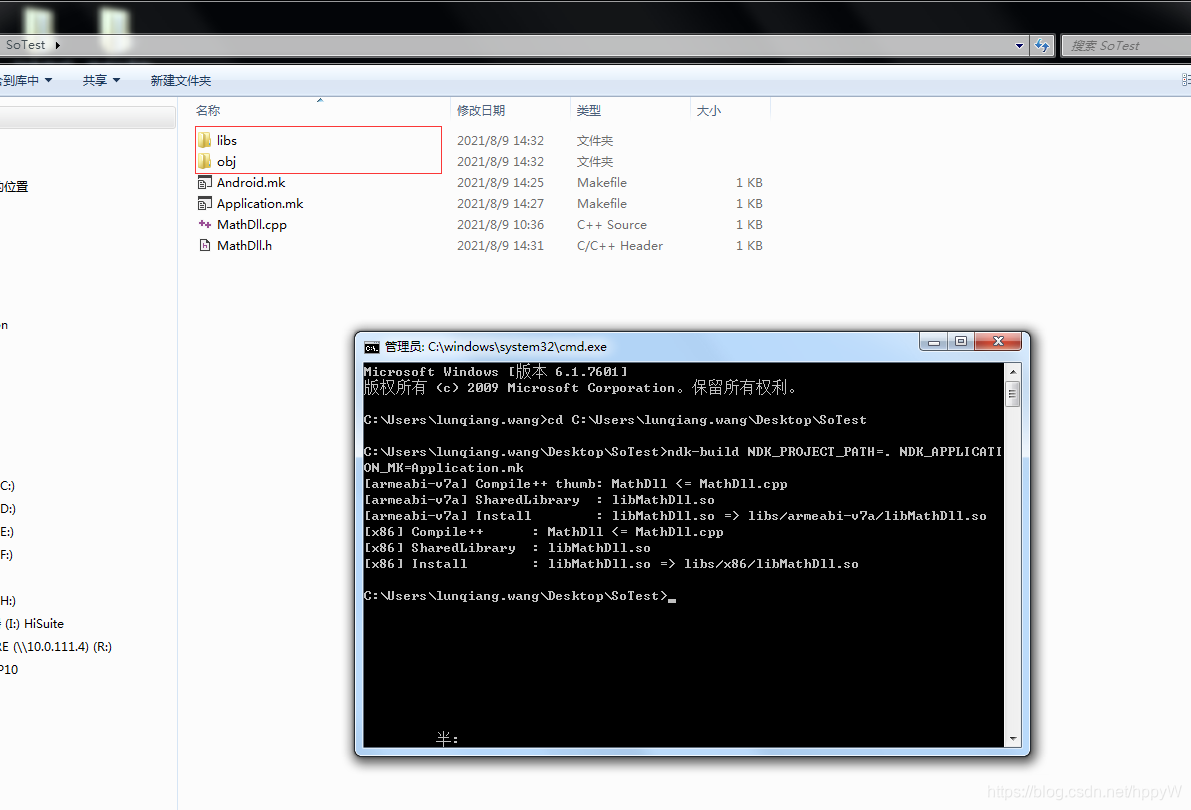Viewport: 1191px width, 810px height.
Task: Sort files by 名称 column header
Action: tap(208, 111)
